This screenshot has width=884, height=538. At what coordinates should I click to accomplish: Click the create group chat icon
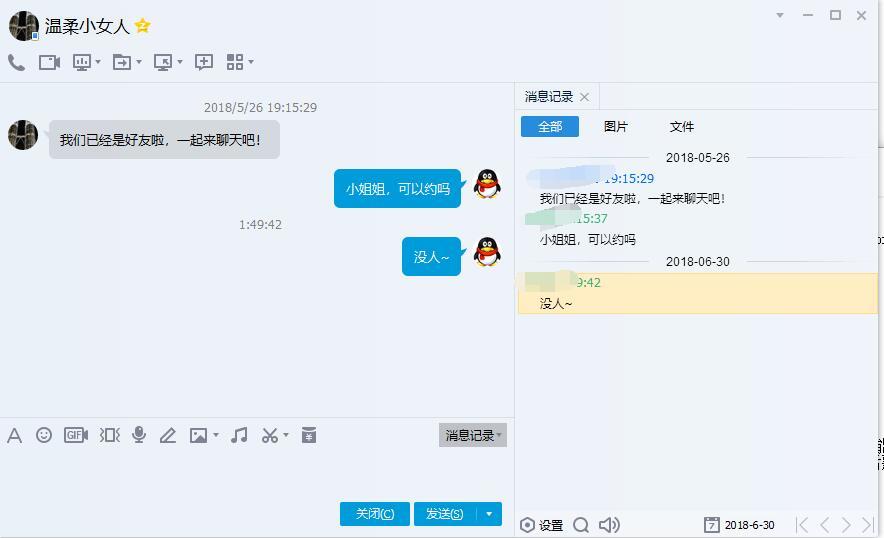tap(204, 62)
